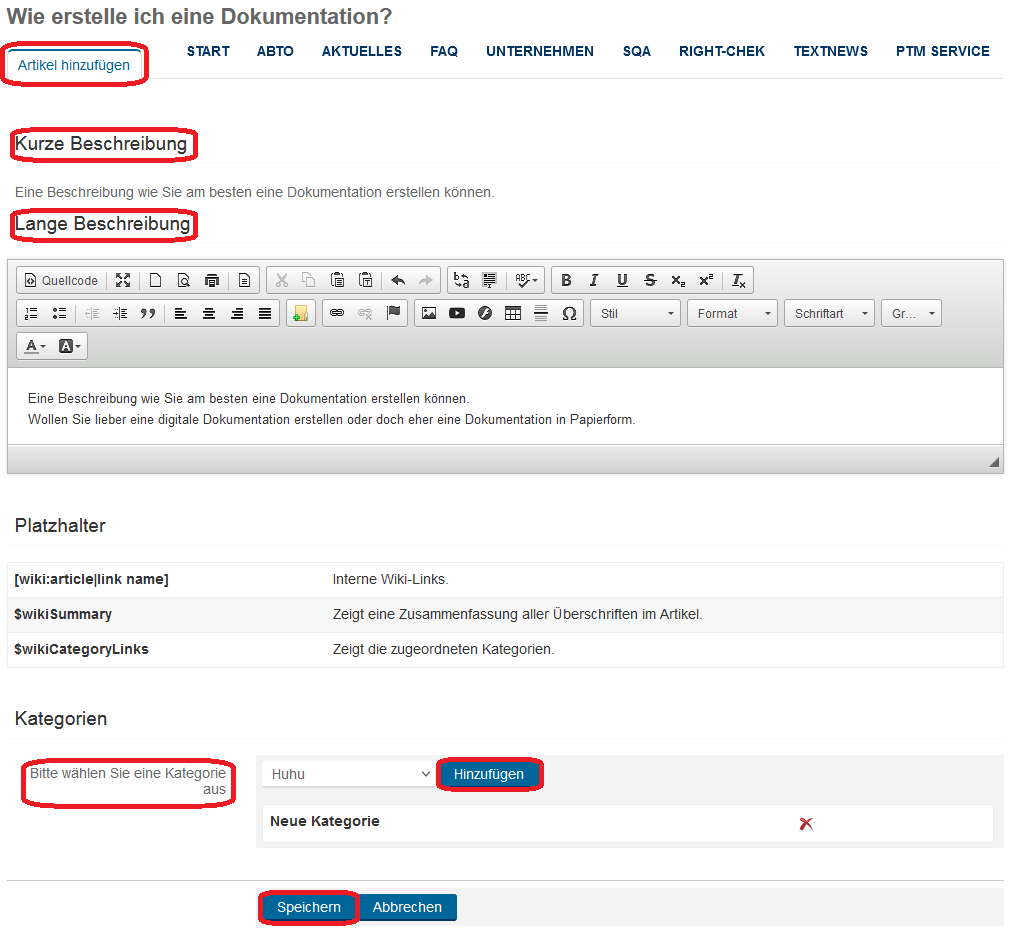
Task: Embed a YouTube video
Action: pos(457,313)
